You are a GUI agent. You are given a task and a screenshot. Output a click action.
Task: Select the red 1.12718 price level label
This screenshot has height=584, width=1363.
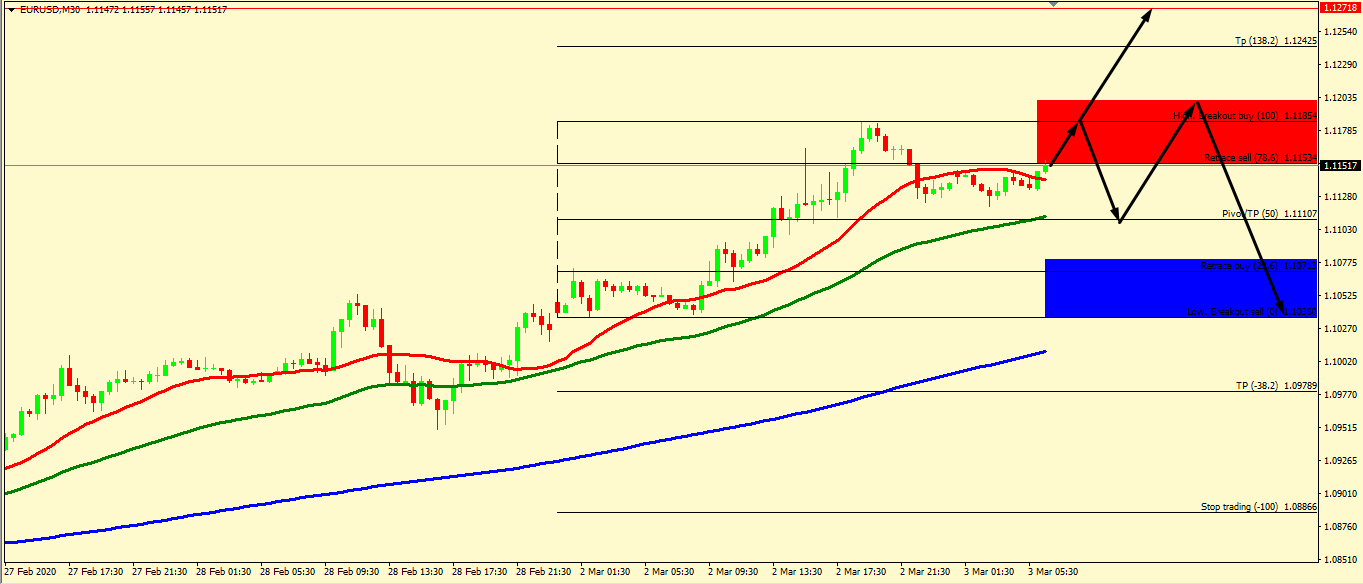pos(1340,8)
